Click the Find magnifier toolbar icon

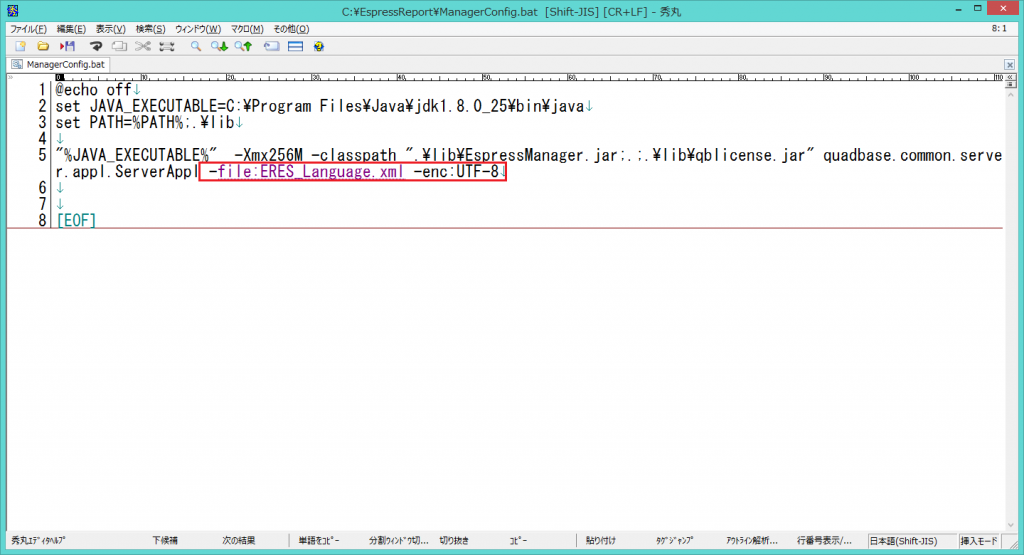196,46
